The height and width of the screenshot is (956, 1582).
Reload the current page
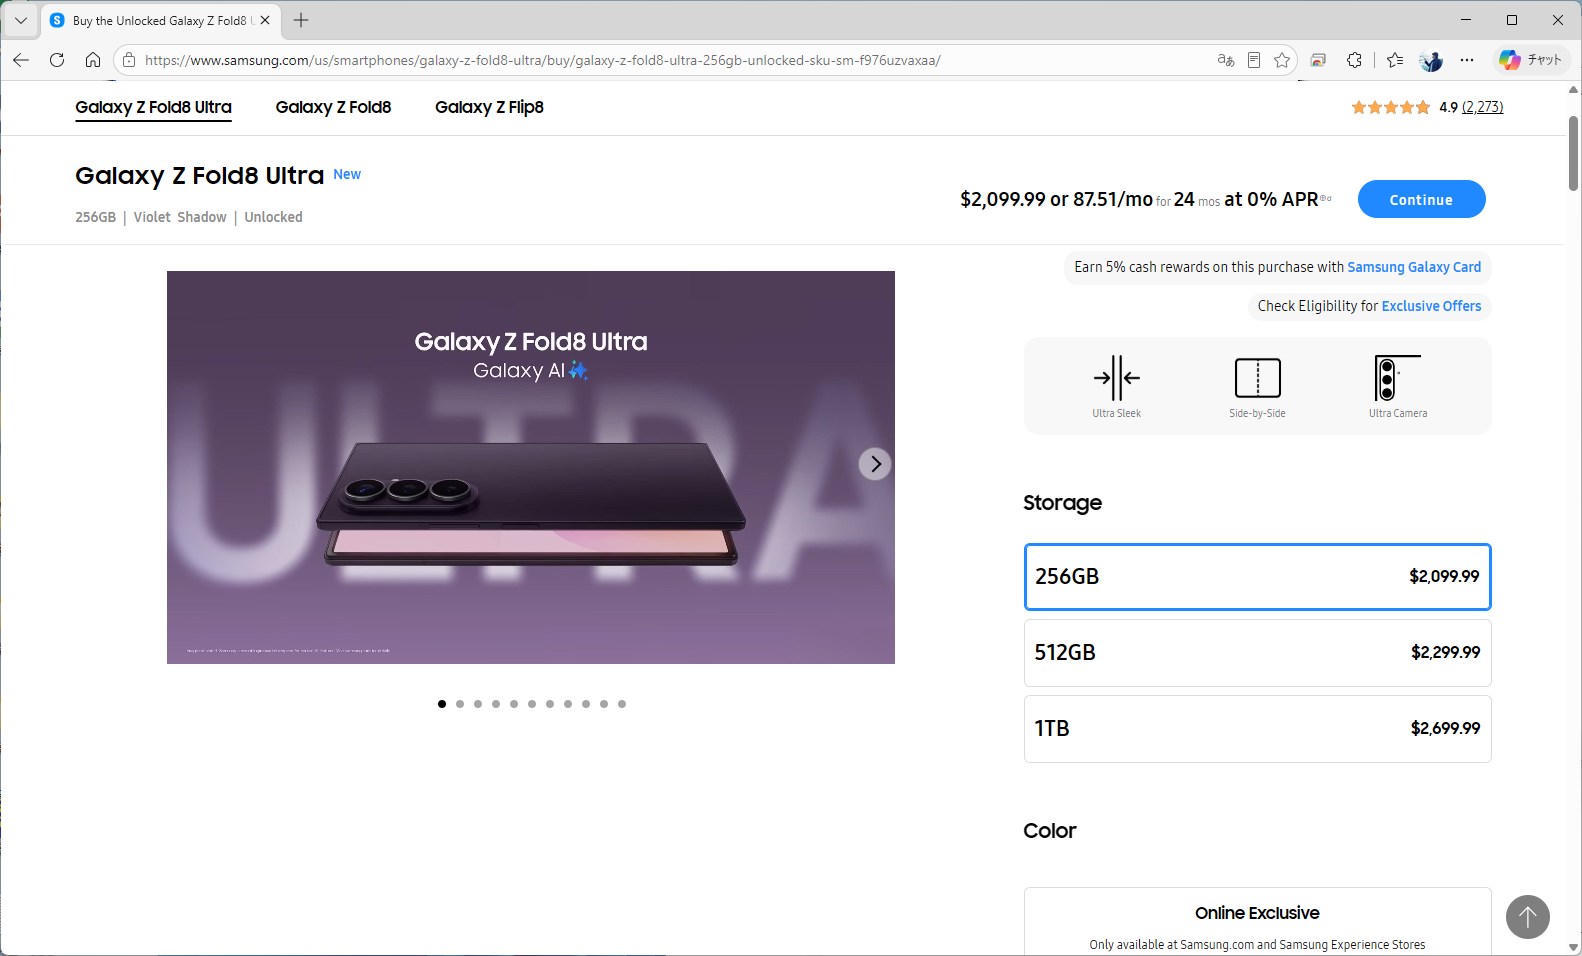coord(57,60)
